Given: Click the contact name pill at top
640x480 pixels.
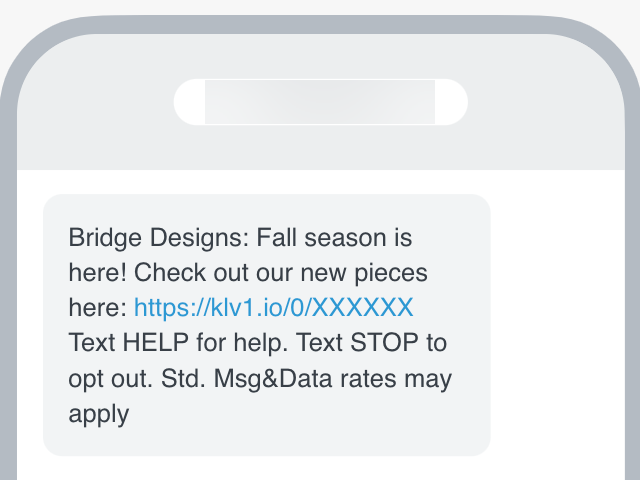Looking at the screenshot, I should (x=320, y=102).
